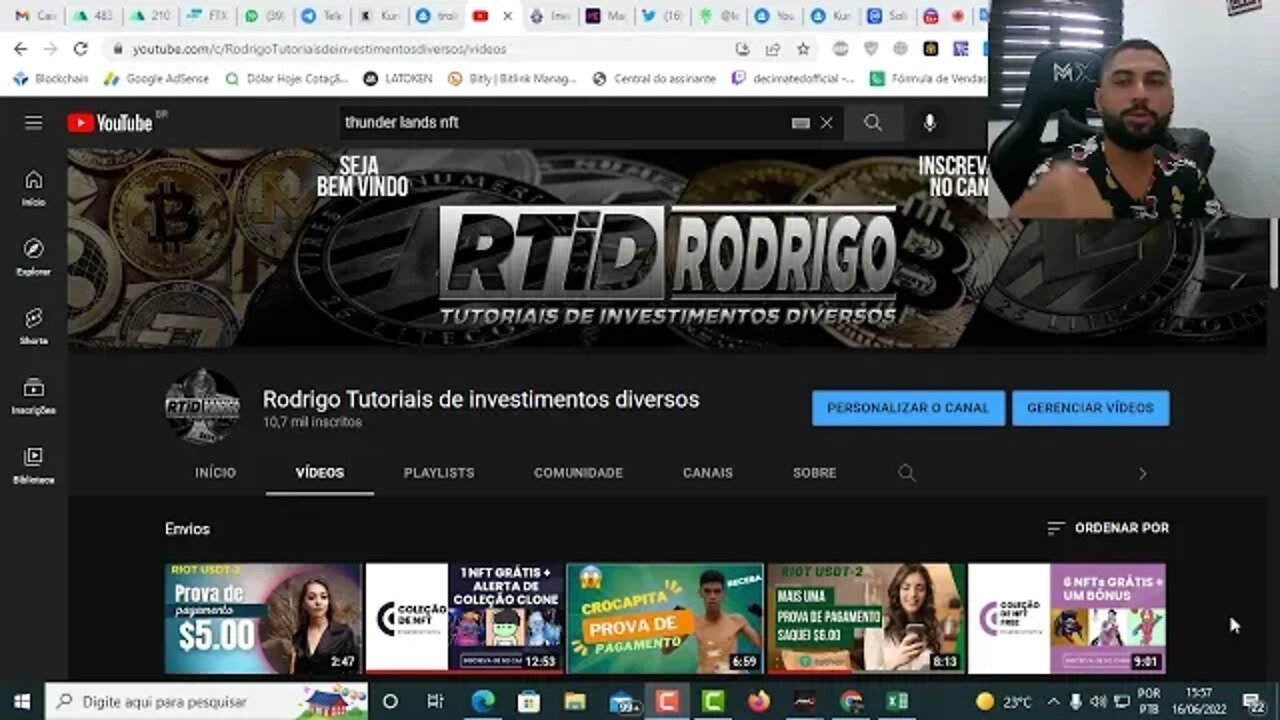Switch to the Telegram browser tab
Screen dimensions: 1280x720
tap(324, 16)
